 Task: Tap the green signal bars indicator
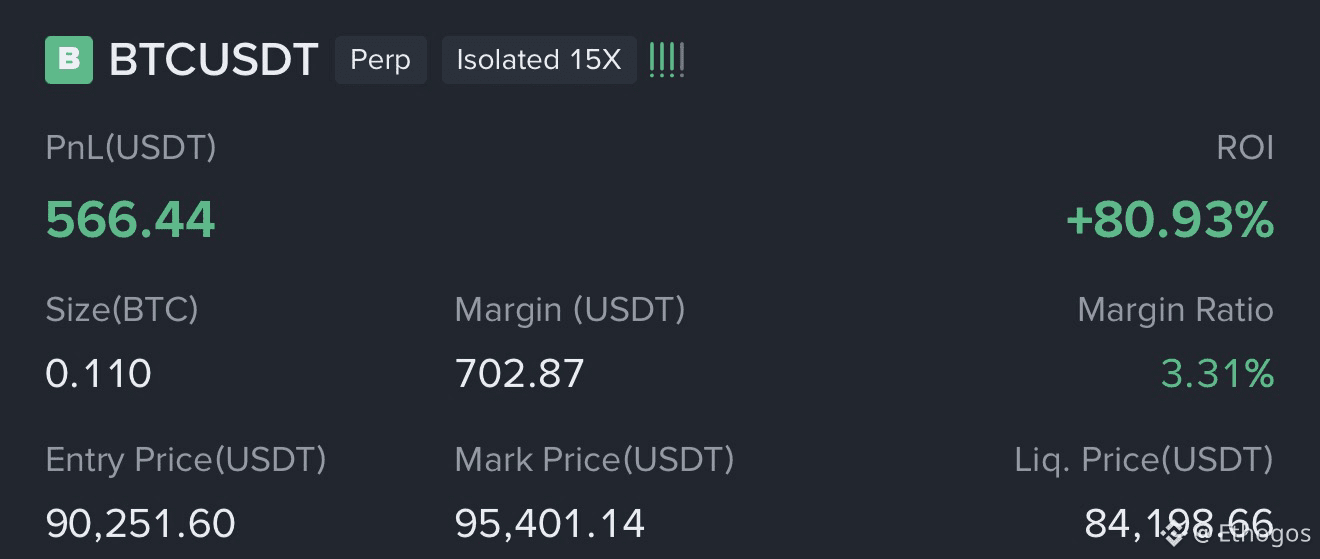(x=667, y=60)
